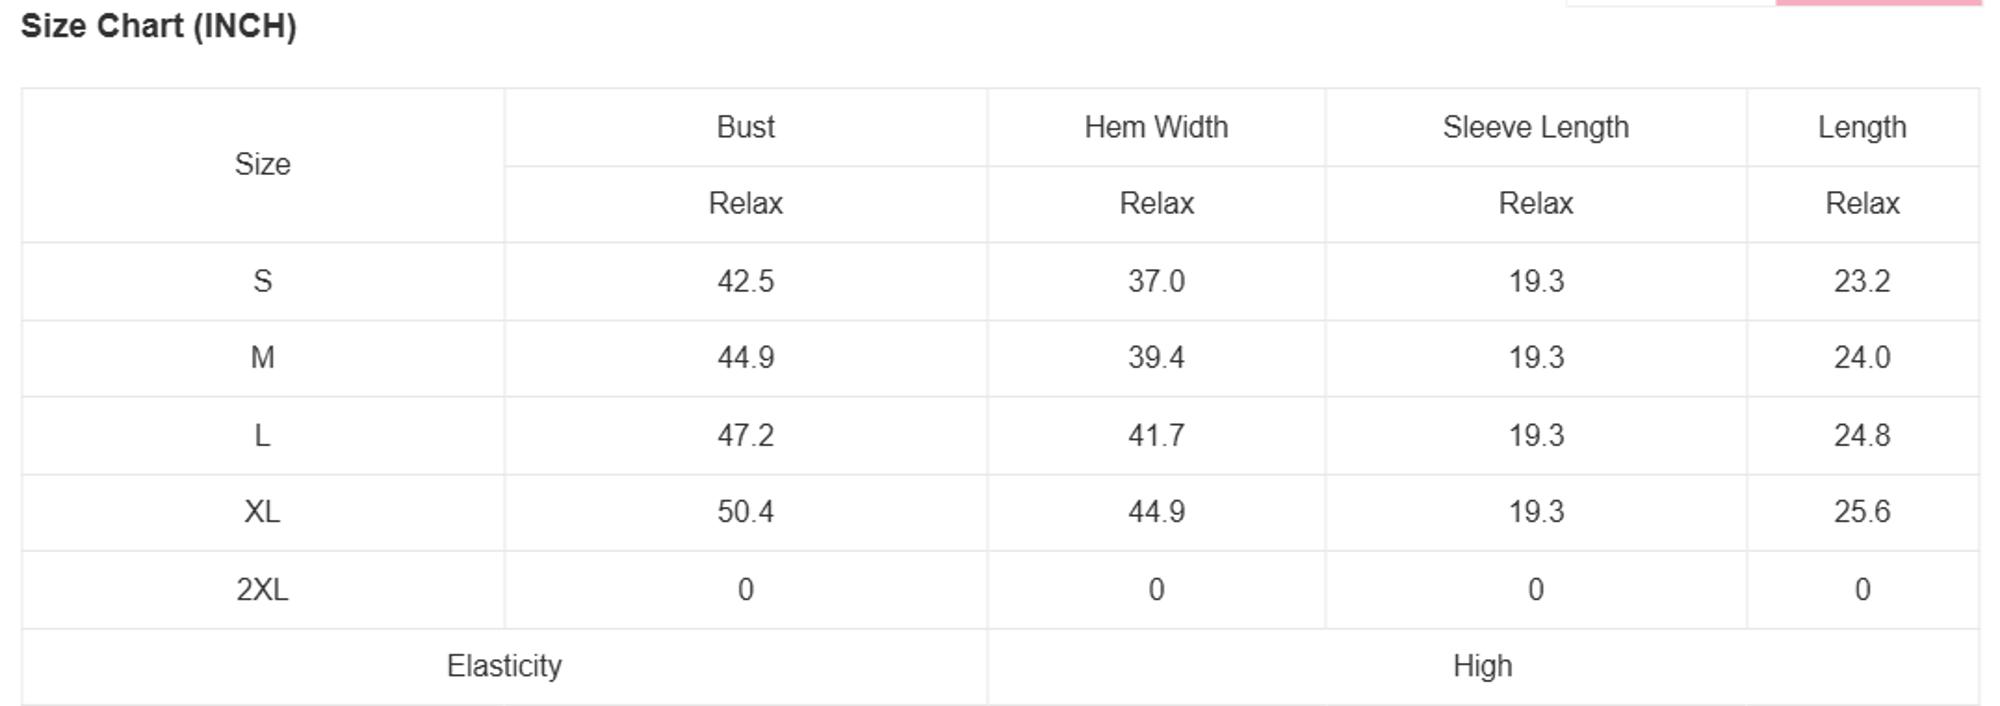Viewport: 2000px width, 706px height.
Task: Click bust value 42.5 for size S
Action: [x=746, y=281]
